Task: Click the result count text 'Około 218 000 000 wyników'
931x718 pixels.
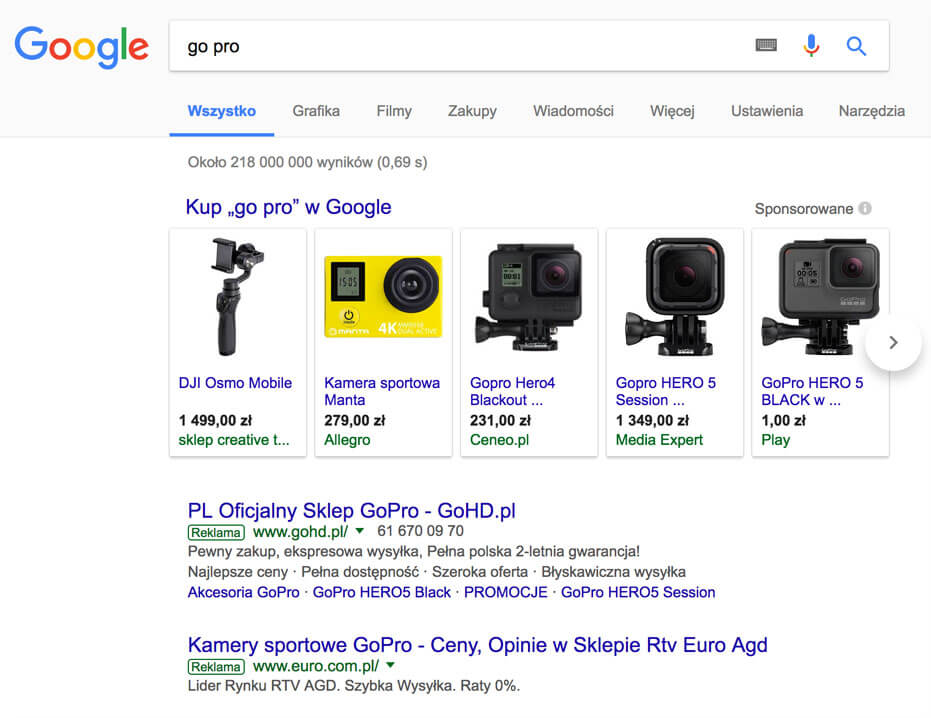Action: (x=280, y=162)
